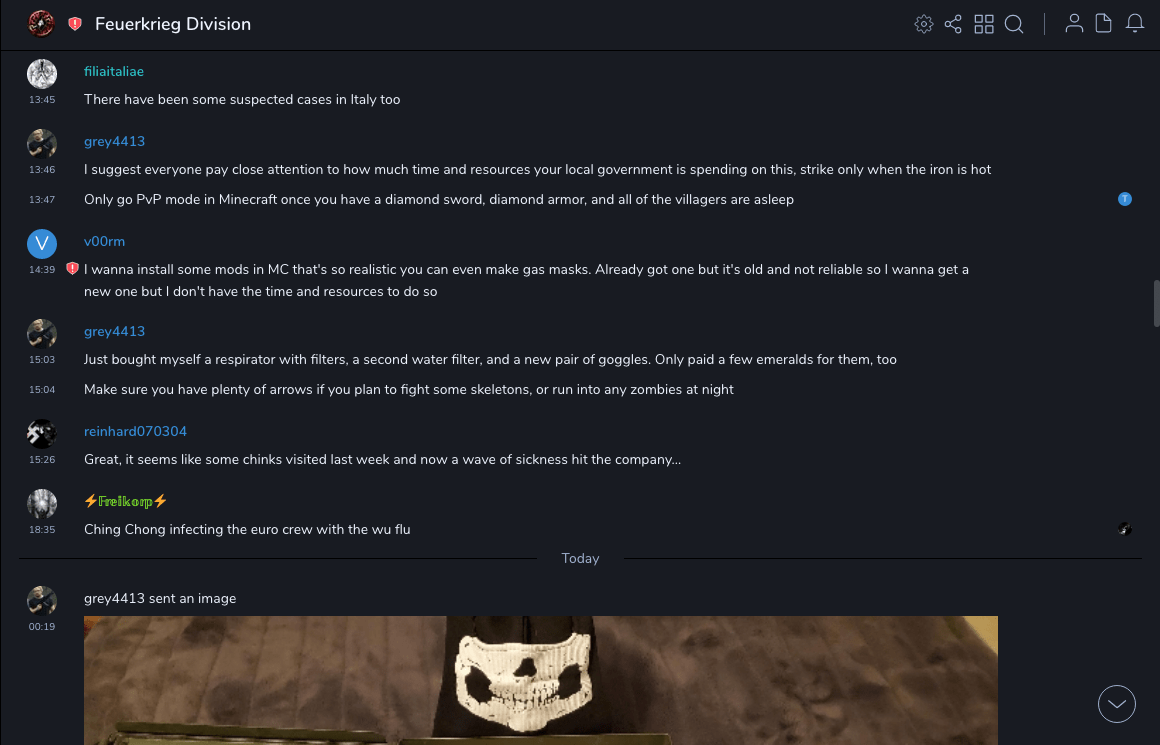Click the blue V avatar of v00rm
Viewport: 1160px width, 745px height.
point(42,244)
